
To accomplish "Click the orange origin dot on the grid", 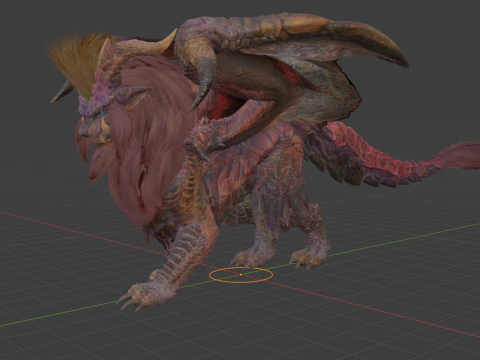I will coord(241,275).
